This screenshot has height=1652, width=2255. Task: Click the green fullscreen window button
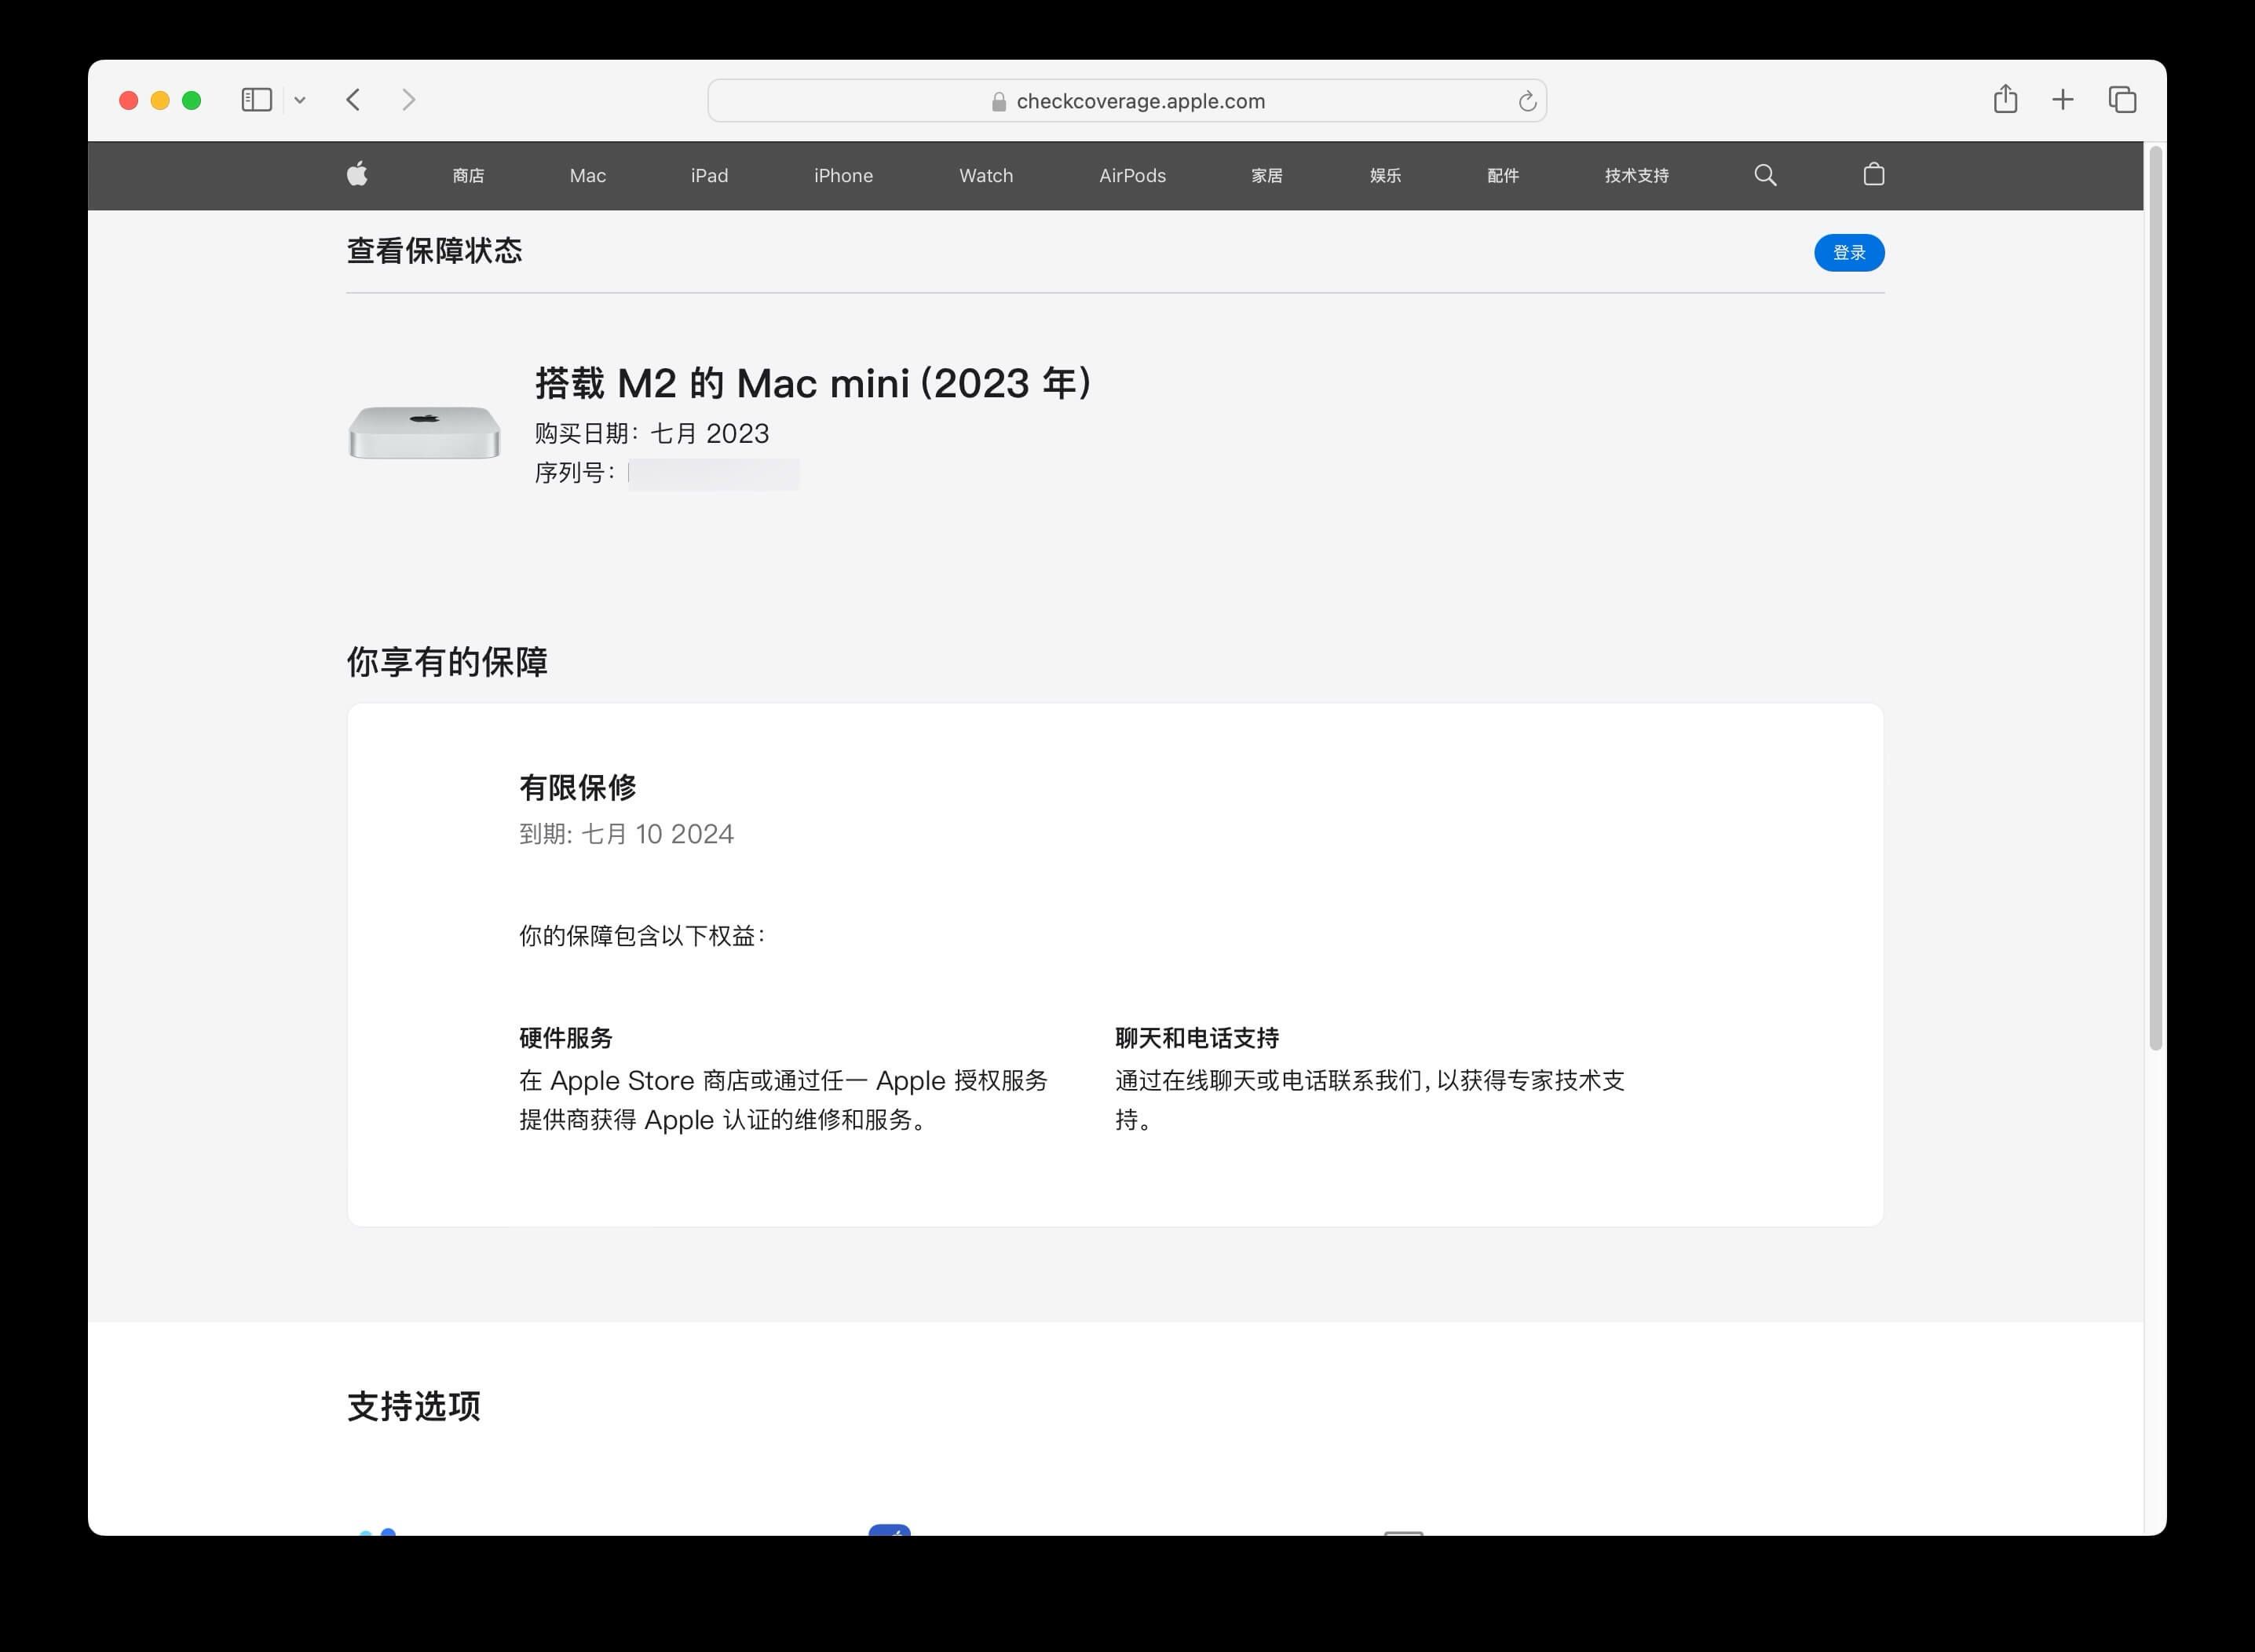coord(192,100)
